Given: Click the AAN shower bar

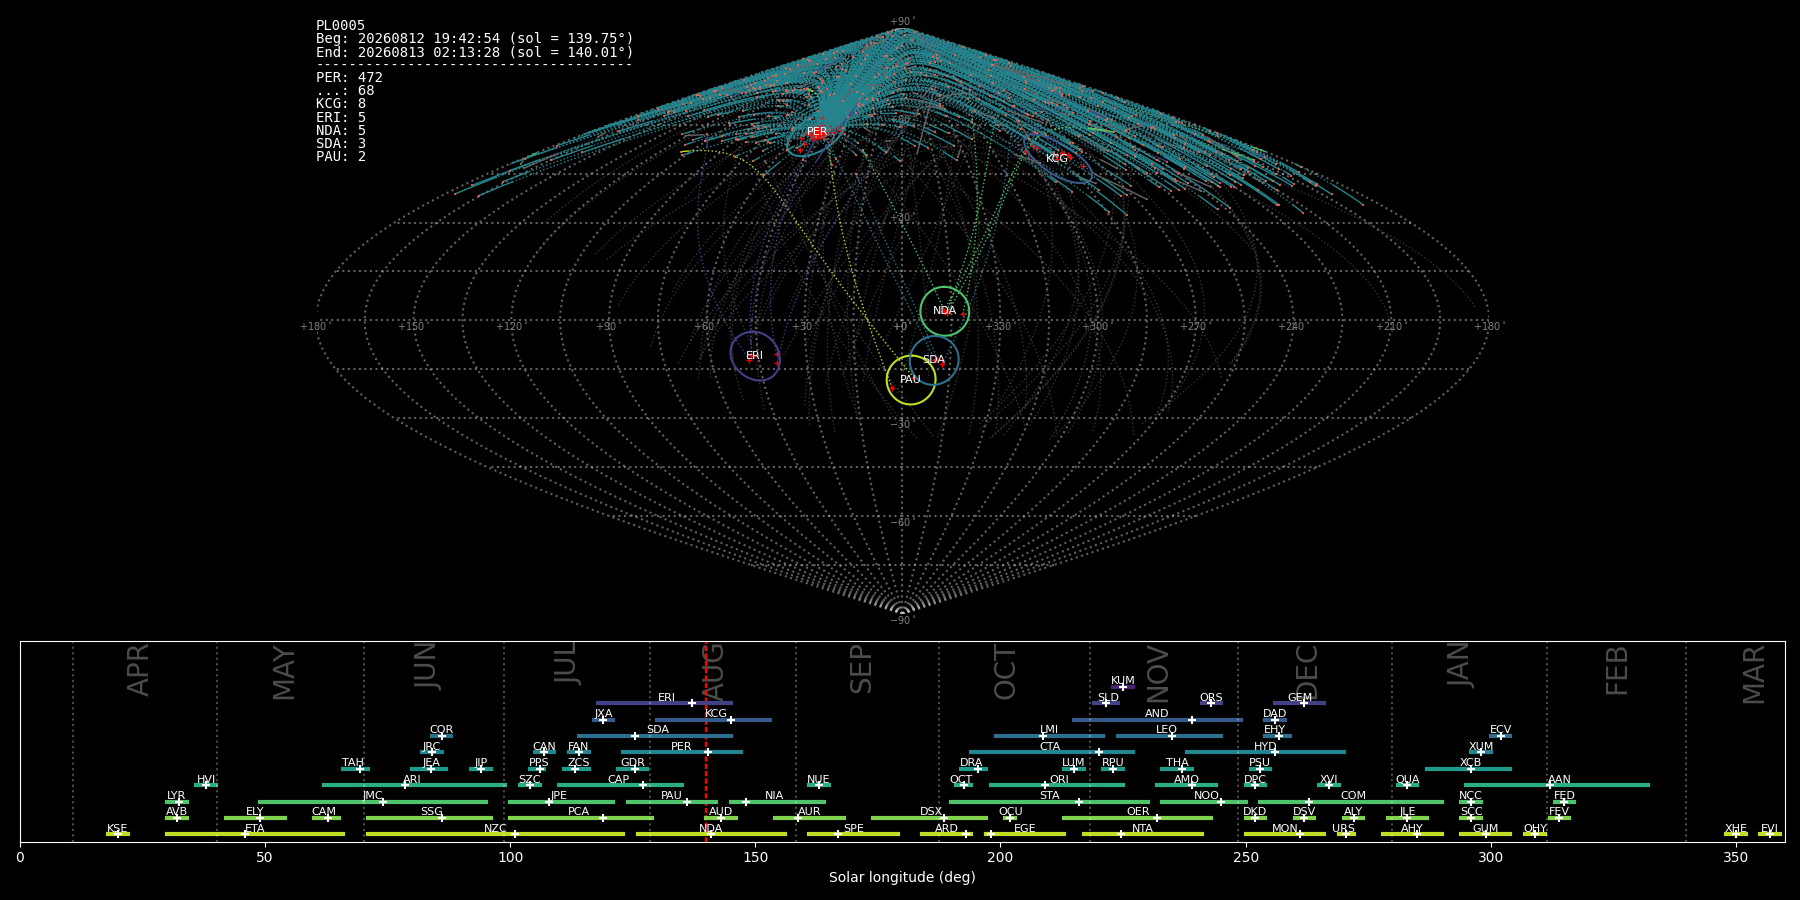Looking at the screenshot, I should [x=1556, y=785].
